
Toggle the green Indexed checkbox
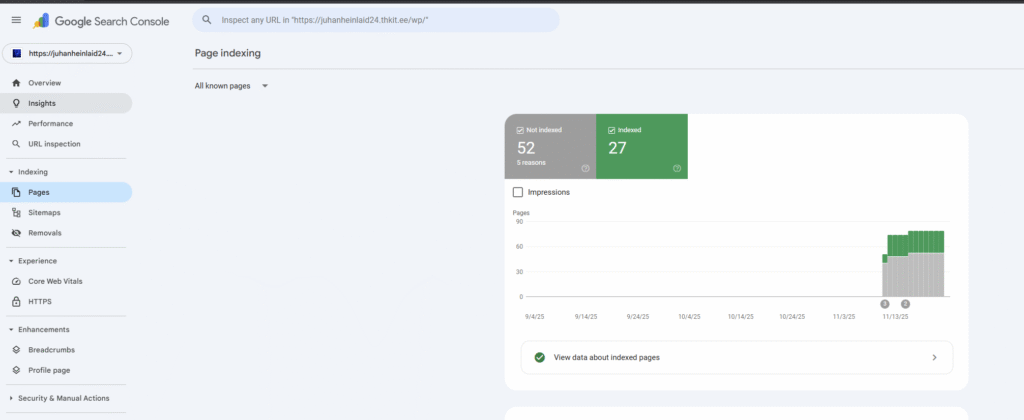coord(612,130)
